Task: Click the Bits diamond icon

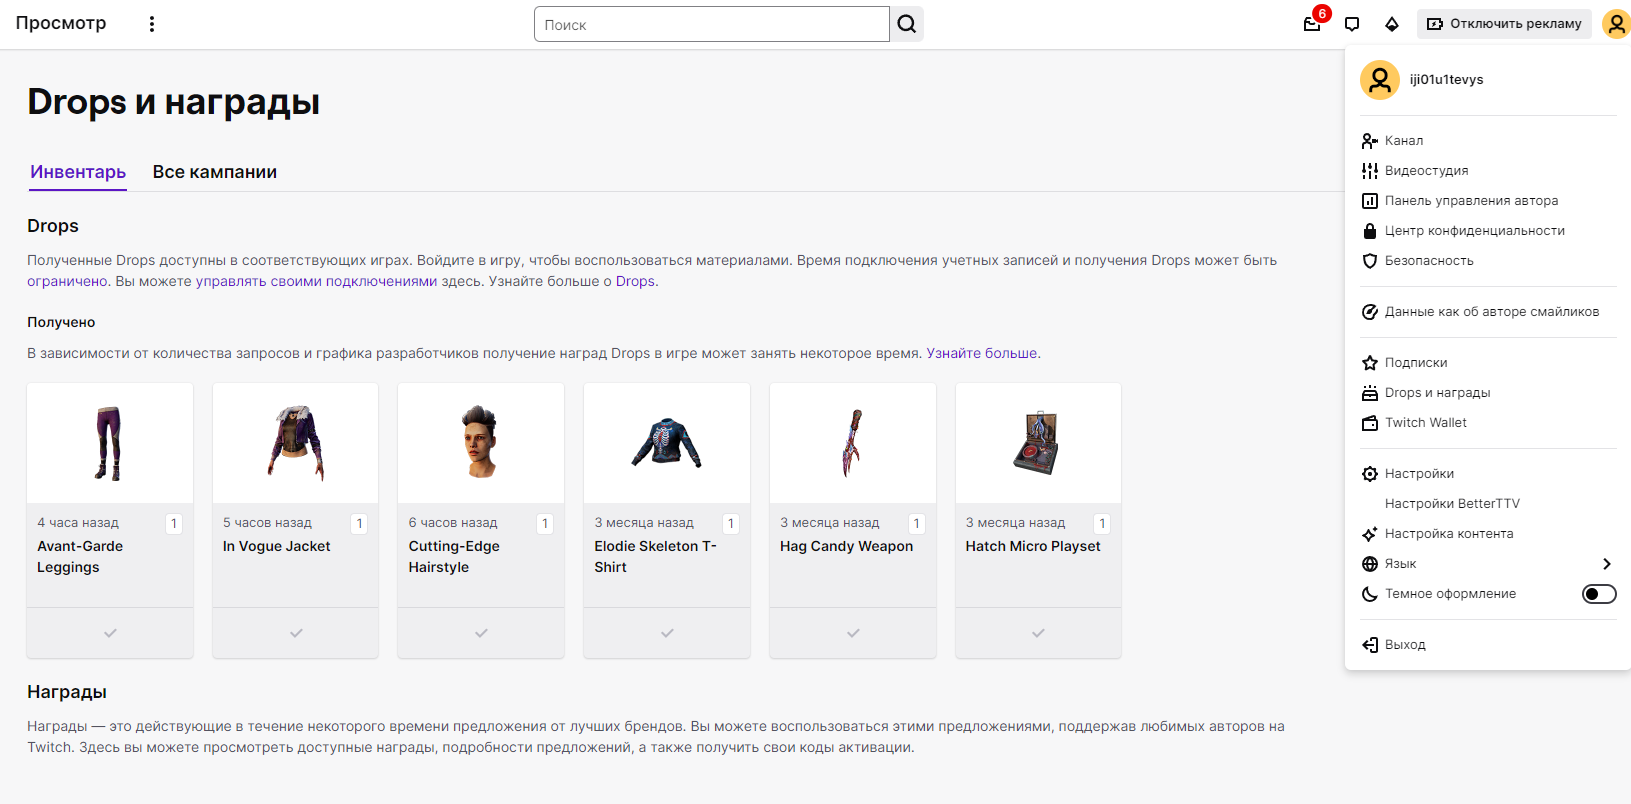Action: [x=1392, y=24]
